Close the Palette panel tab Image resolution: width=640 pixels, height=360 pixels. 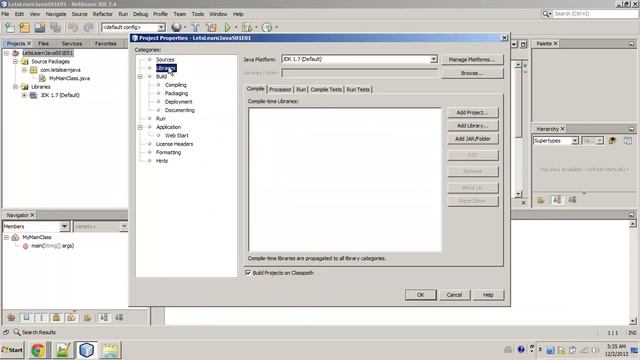pyautogui.click(x=556, y=43)
